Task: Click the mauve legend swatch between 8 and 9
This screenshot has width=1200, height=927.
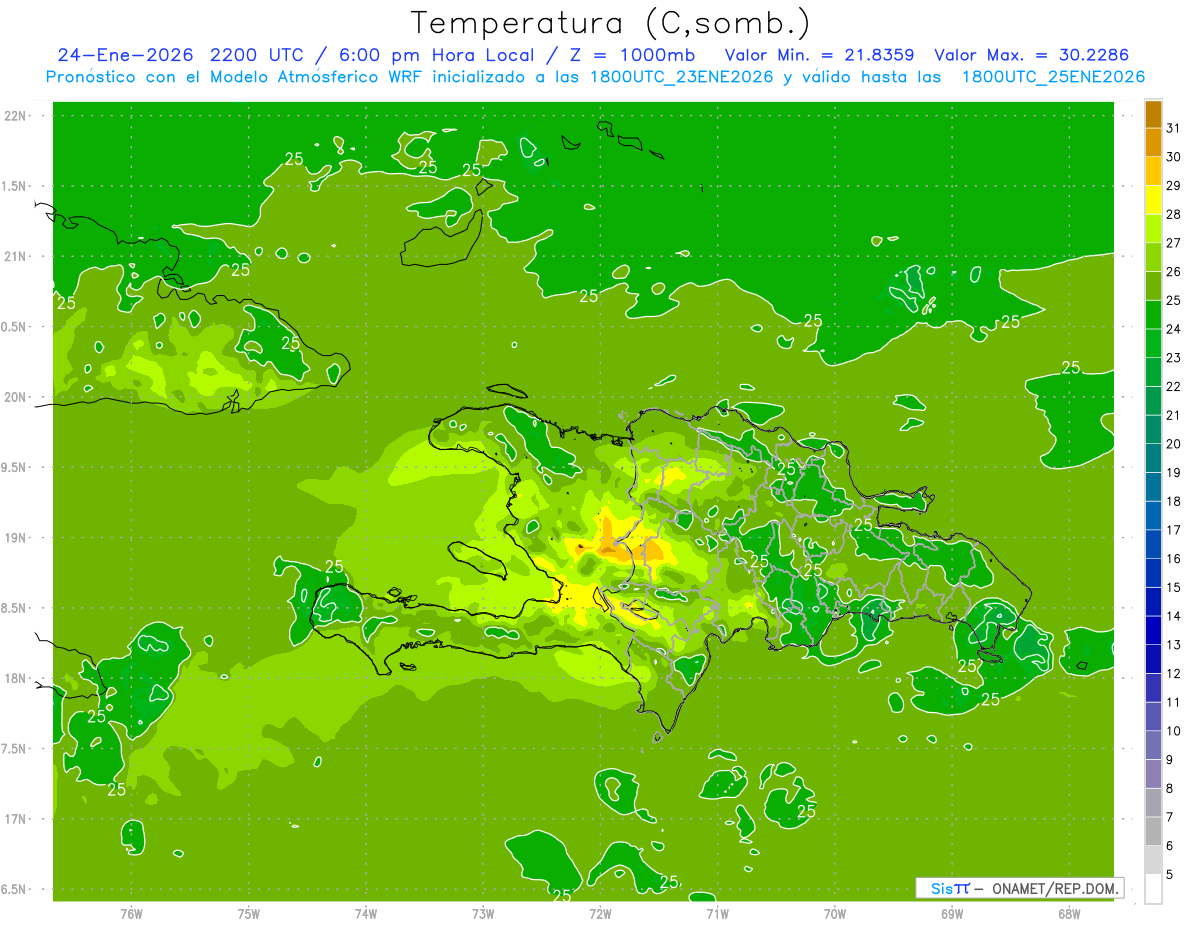Action: pos(1153,773)
